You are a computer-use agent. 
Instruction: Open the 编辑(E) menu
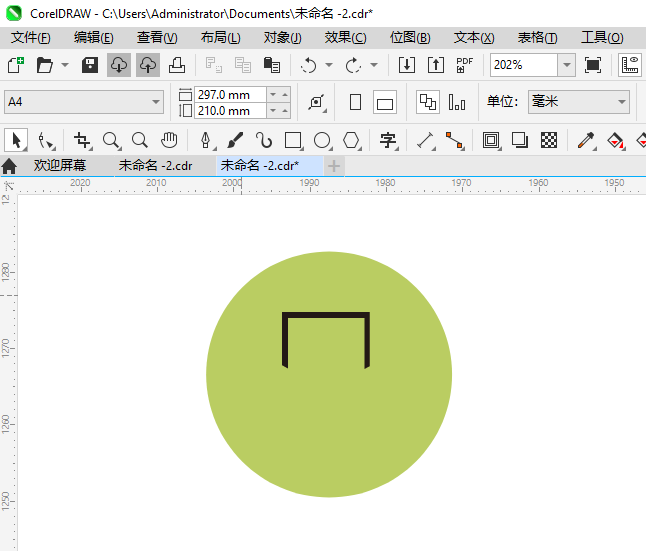tap(94, 38)
